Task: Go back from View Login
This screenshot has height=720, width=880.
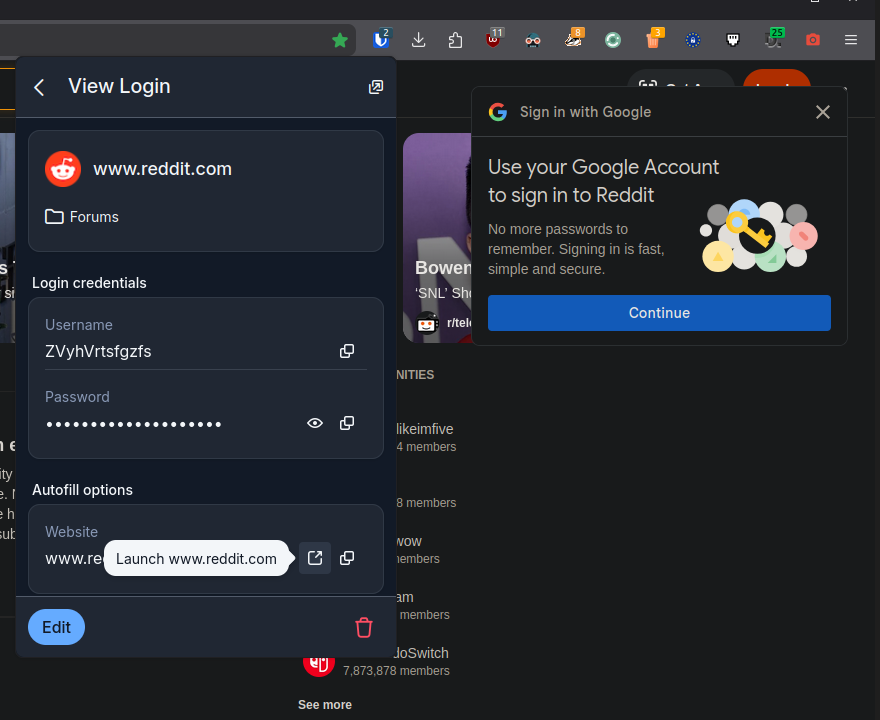Action: pos(39,88)
